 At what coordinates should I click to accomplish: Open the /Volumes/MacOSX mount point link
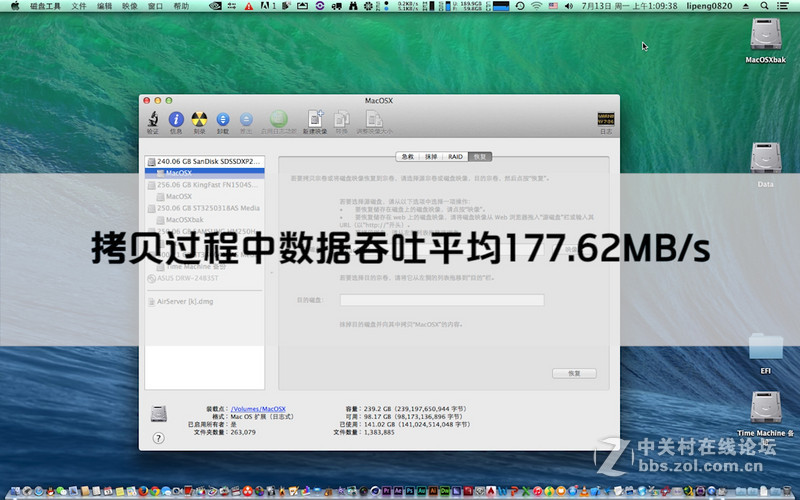(258, 409)
